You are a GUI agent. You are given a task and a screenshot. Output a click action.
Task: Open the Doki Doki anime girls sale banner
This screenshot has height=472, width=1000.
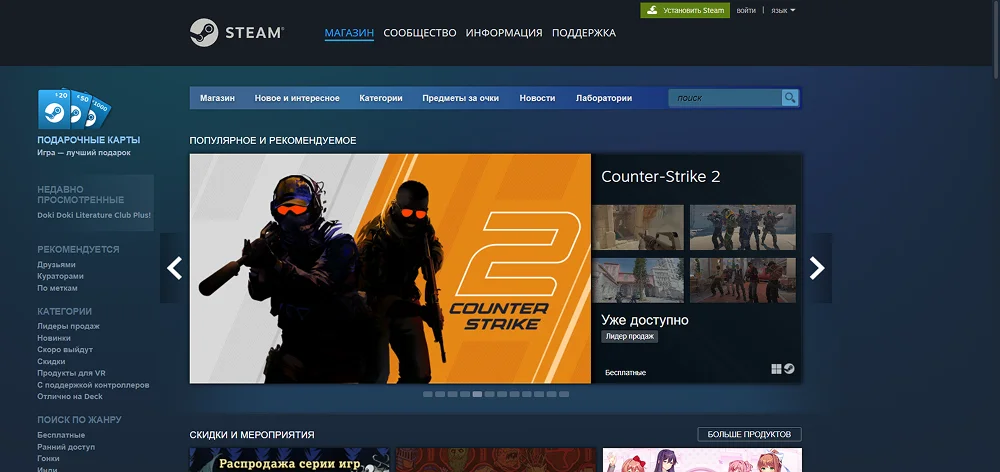(702, 460)
